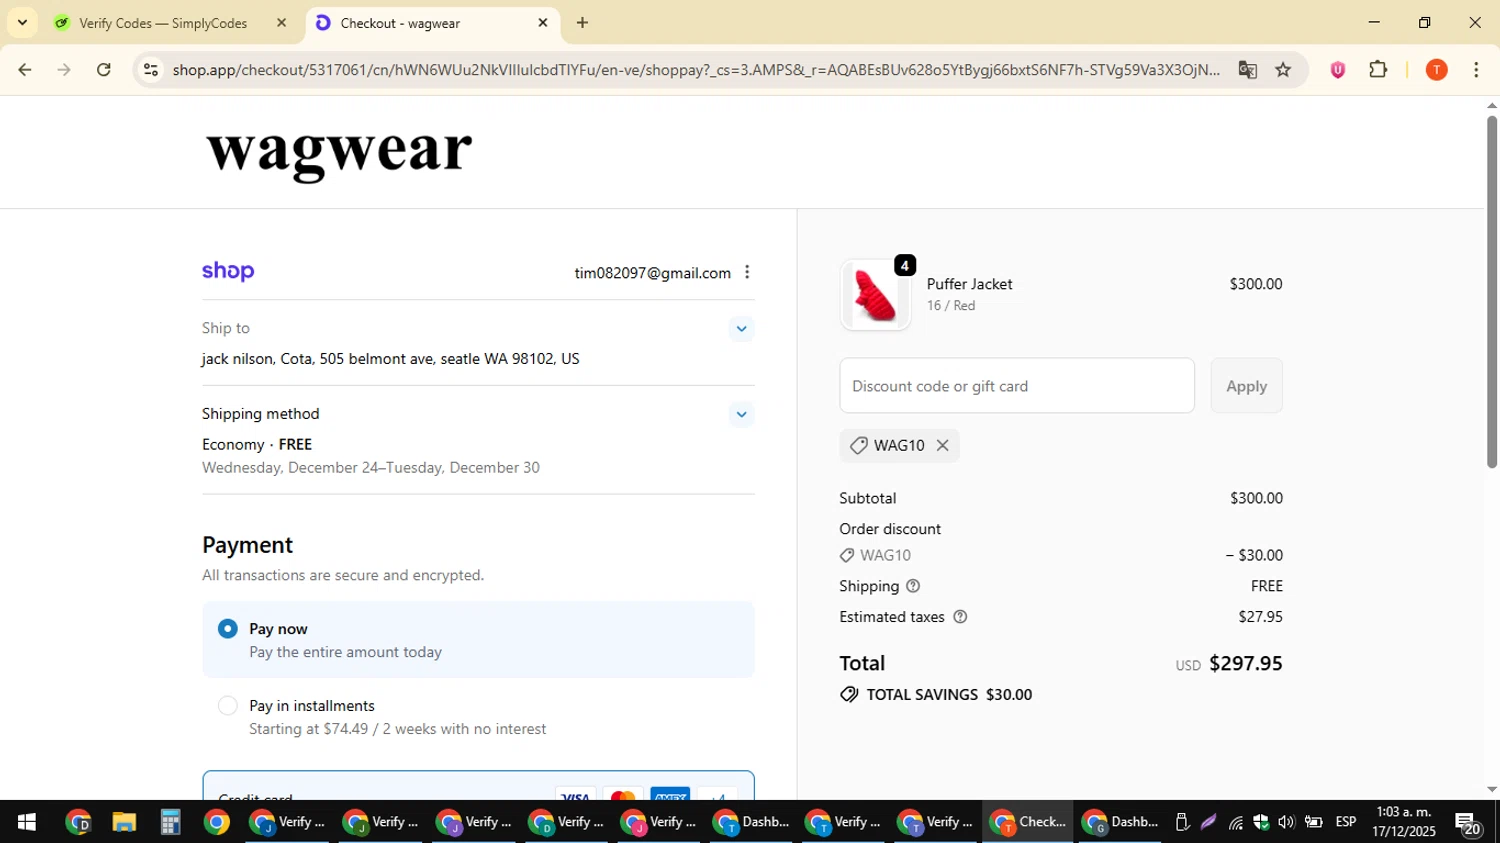Screen dimensions: 1500x843
Task: Switch to the Check... taskbar window
Action: (1027, 822)
